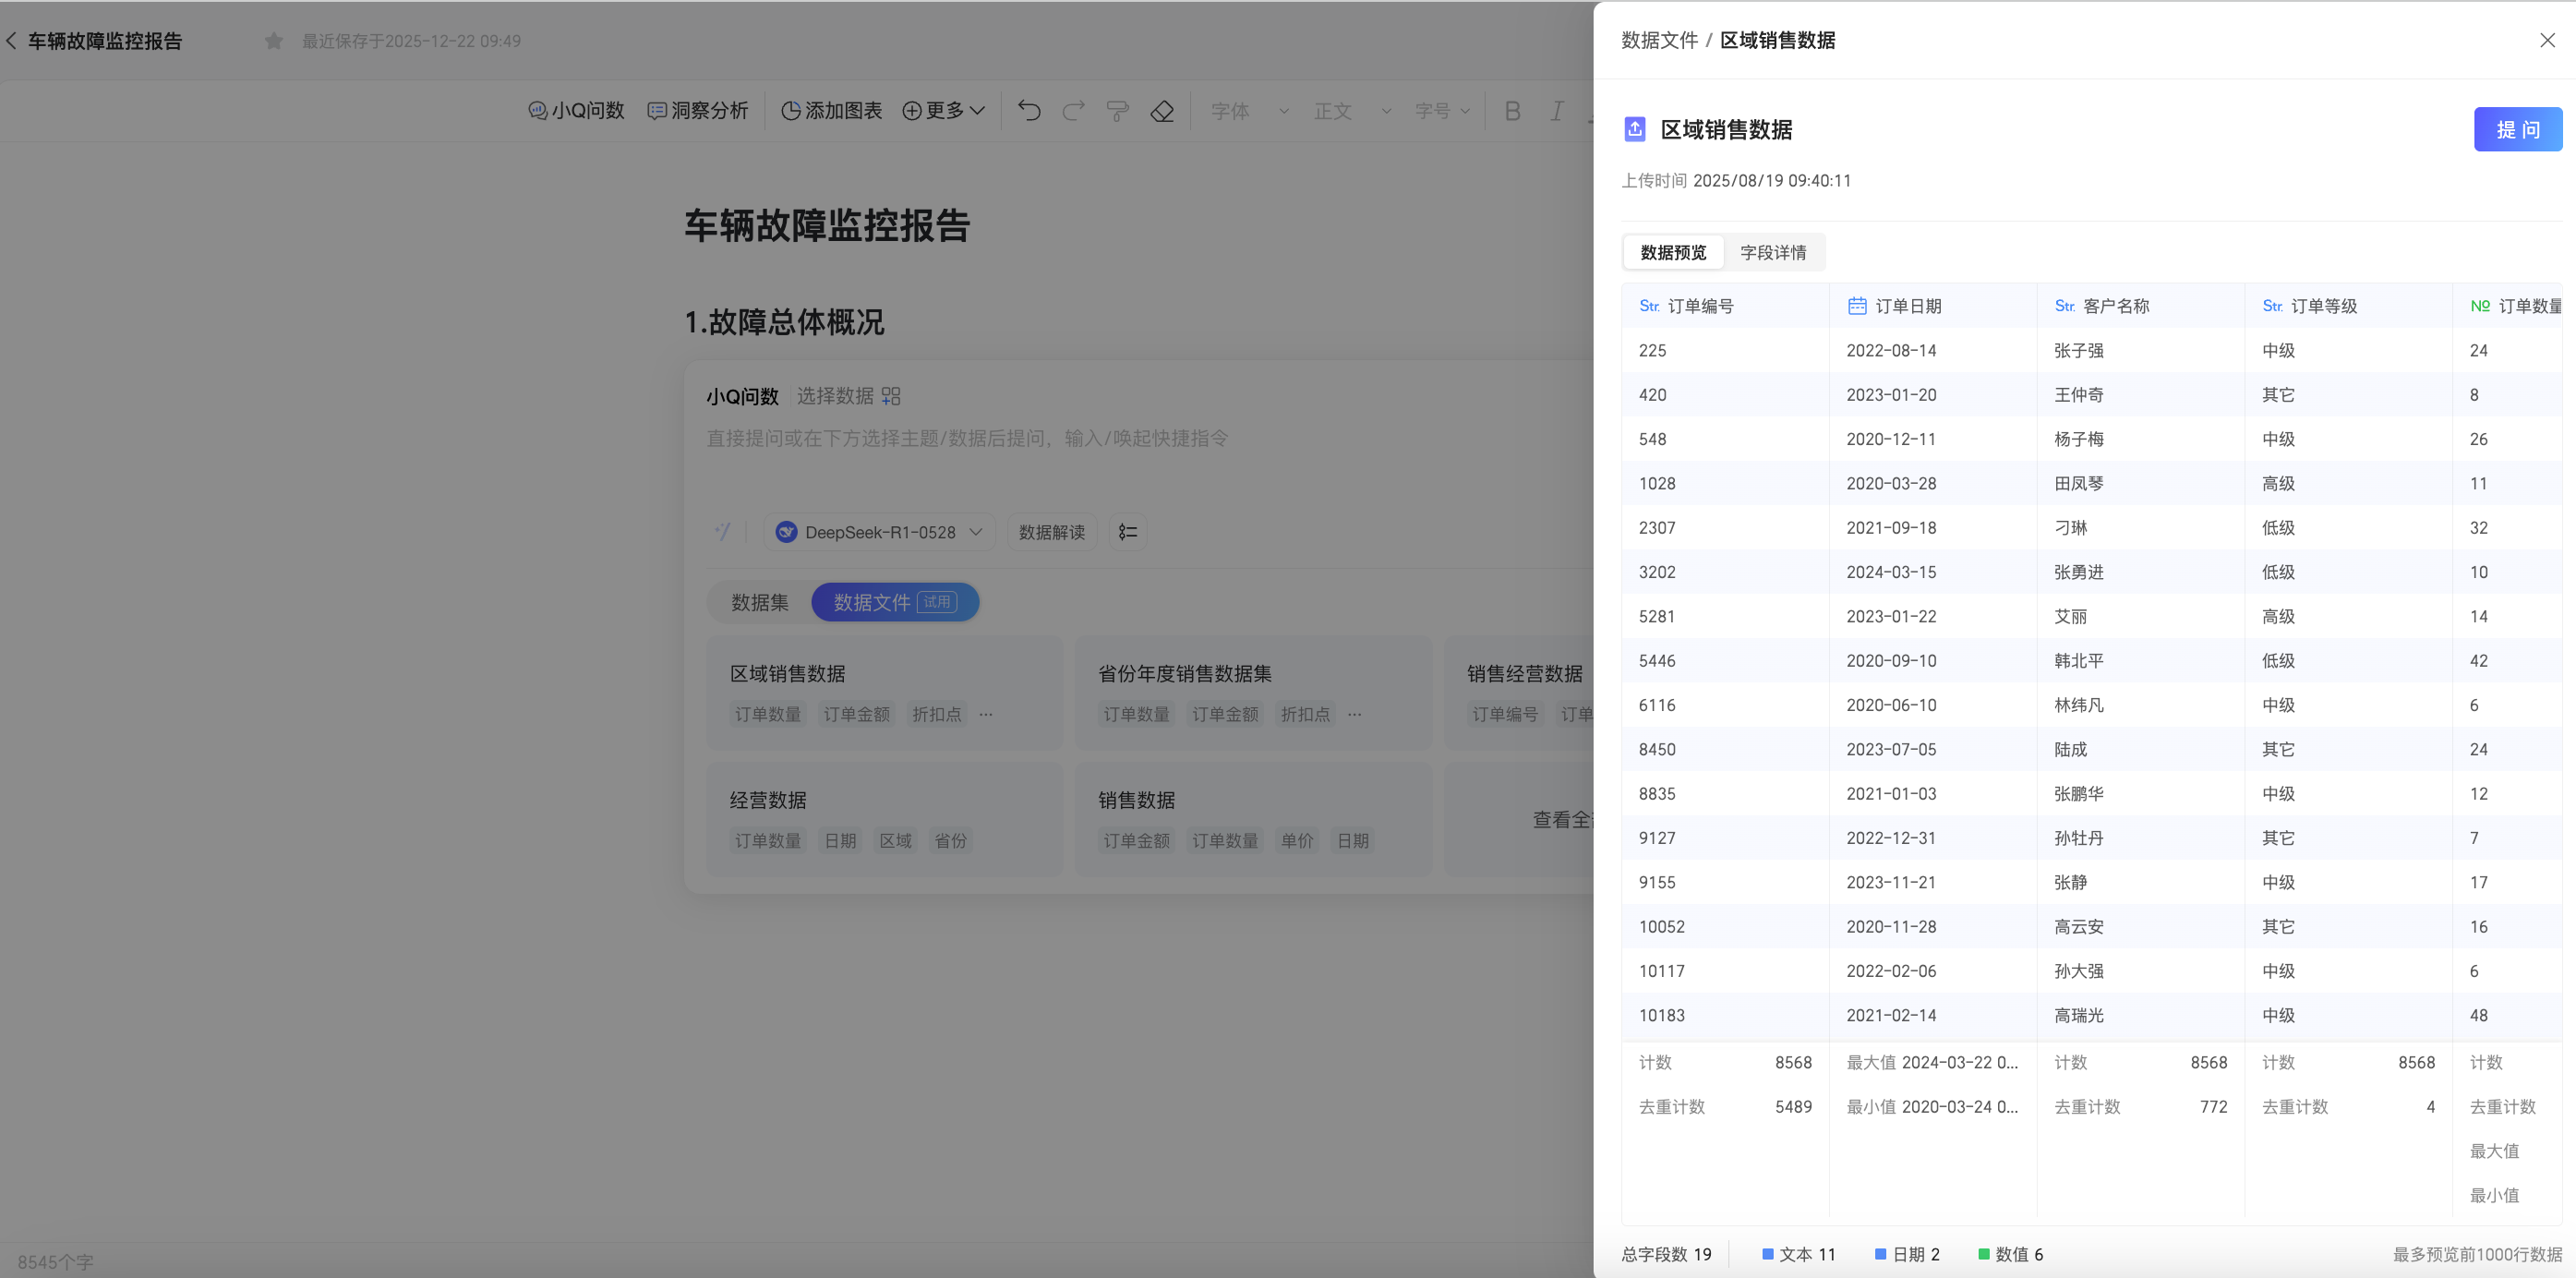The height and width of the screenshot is (1278, 2576).
Task: Click the 数据解读 button
Action: tap(1052, 532)
